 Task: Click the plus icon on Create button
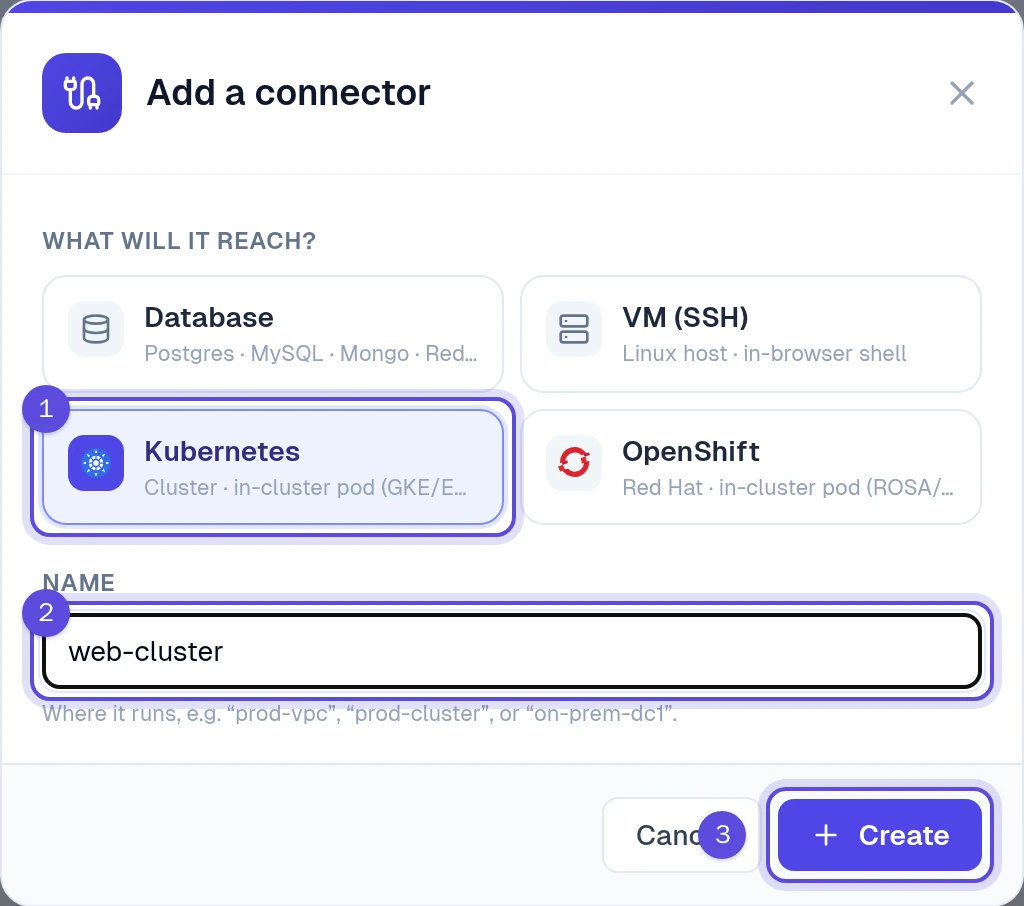point(825,835)
